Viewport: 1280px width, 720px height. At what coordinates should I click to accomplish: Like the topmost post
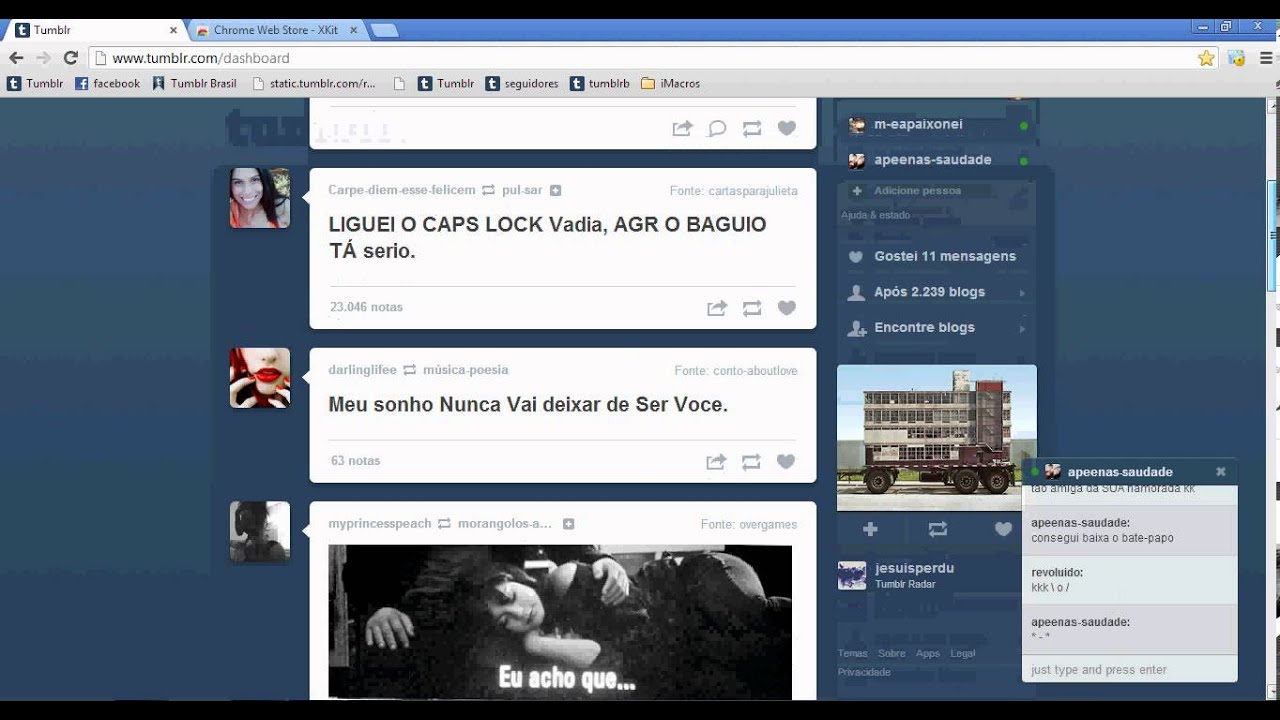(x=787, y=128)
